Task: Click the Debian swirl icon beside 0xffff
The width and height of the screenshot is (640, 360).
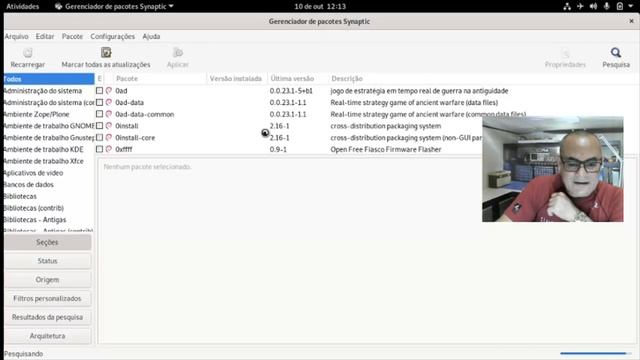Action: click(x=109, y=149)
